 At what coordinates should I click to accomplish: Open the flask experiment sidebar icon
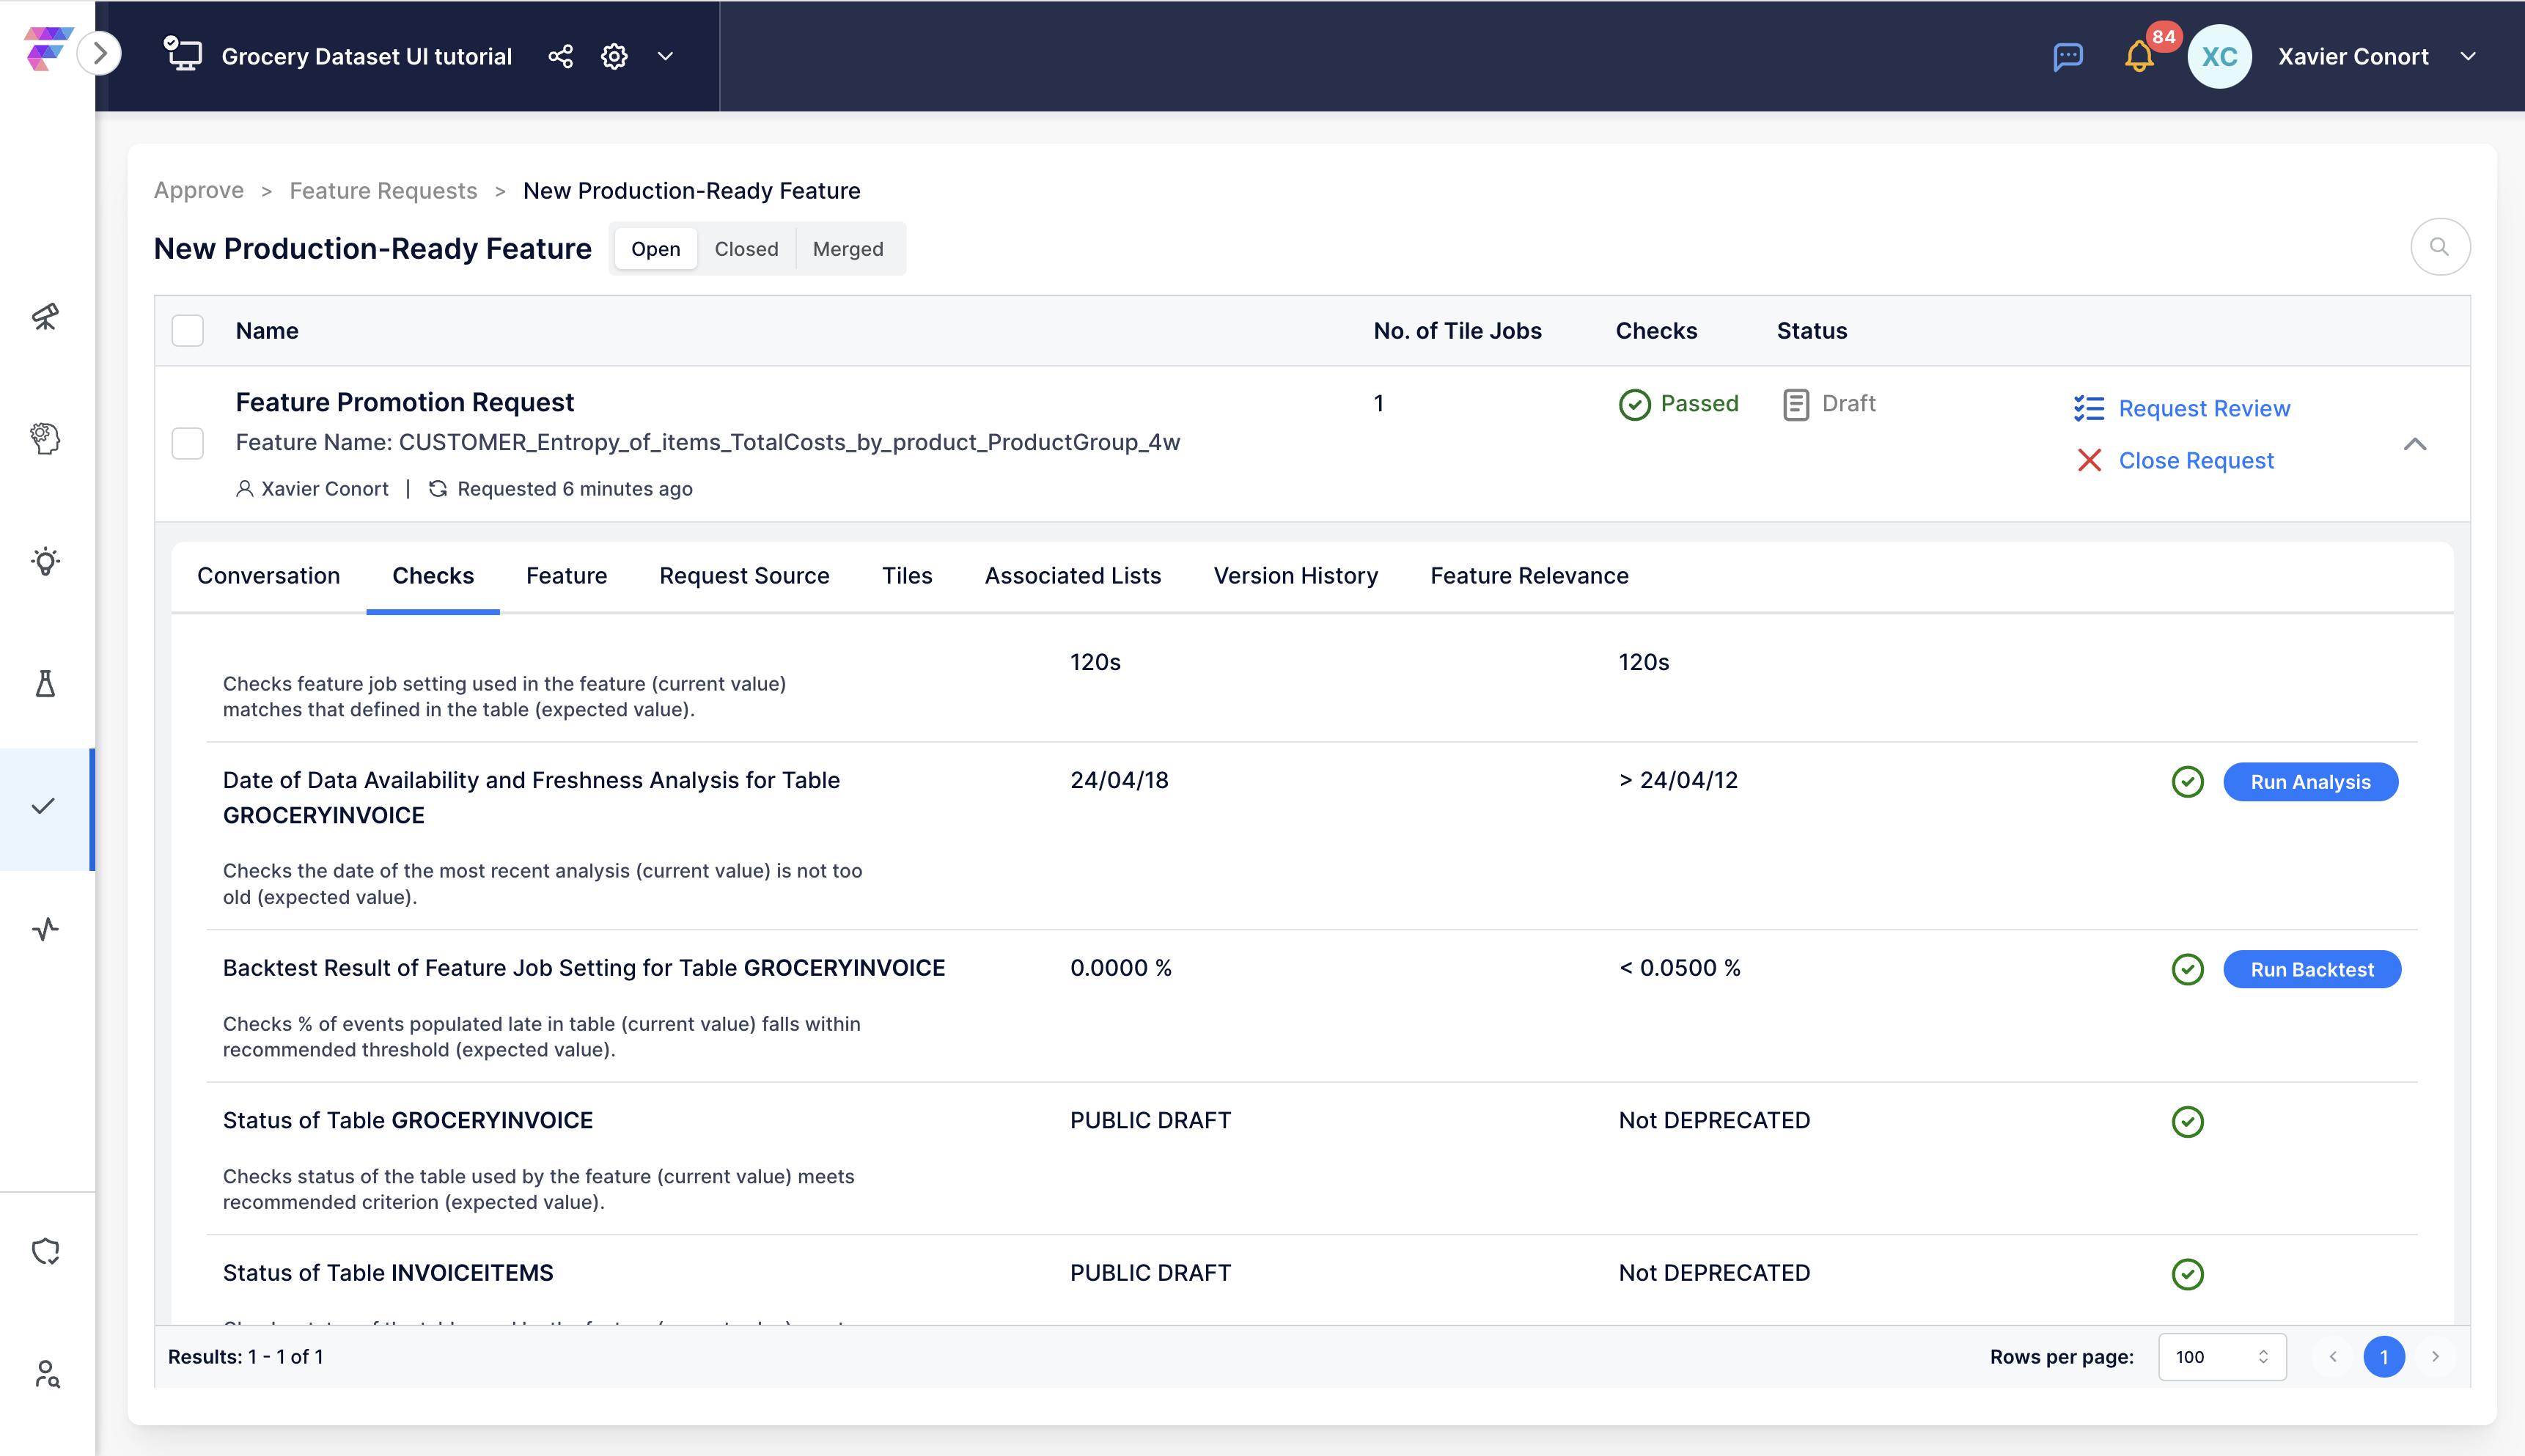45,684
